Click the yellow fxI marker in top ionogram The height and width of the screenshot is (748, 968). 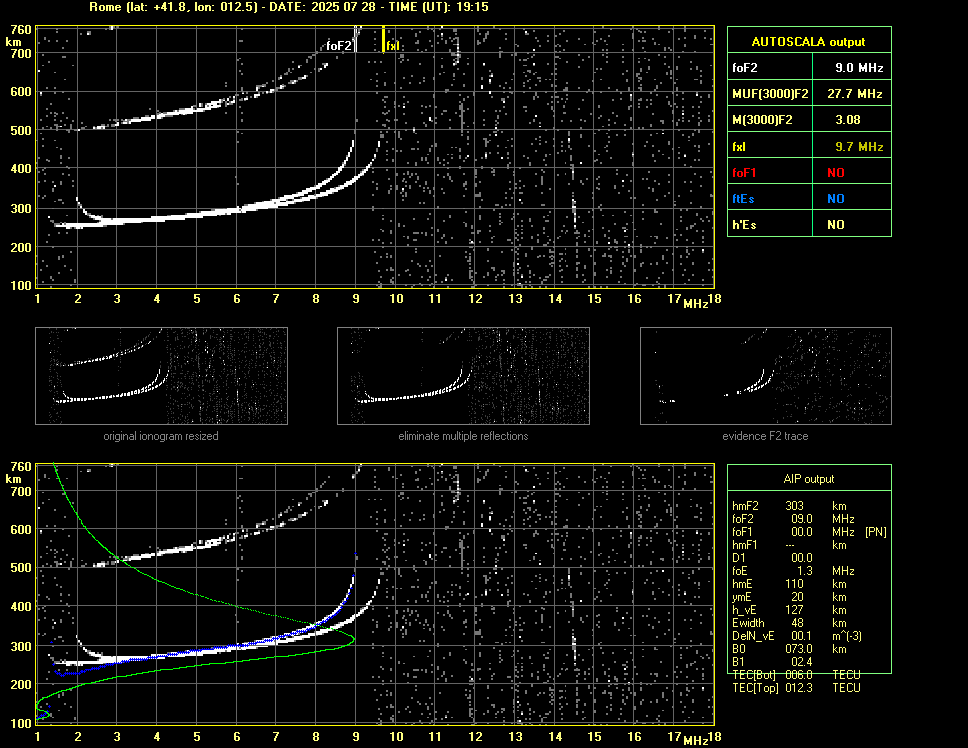(x=384, y=40)
